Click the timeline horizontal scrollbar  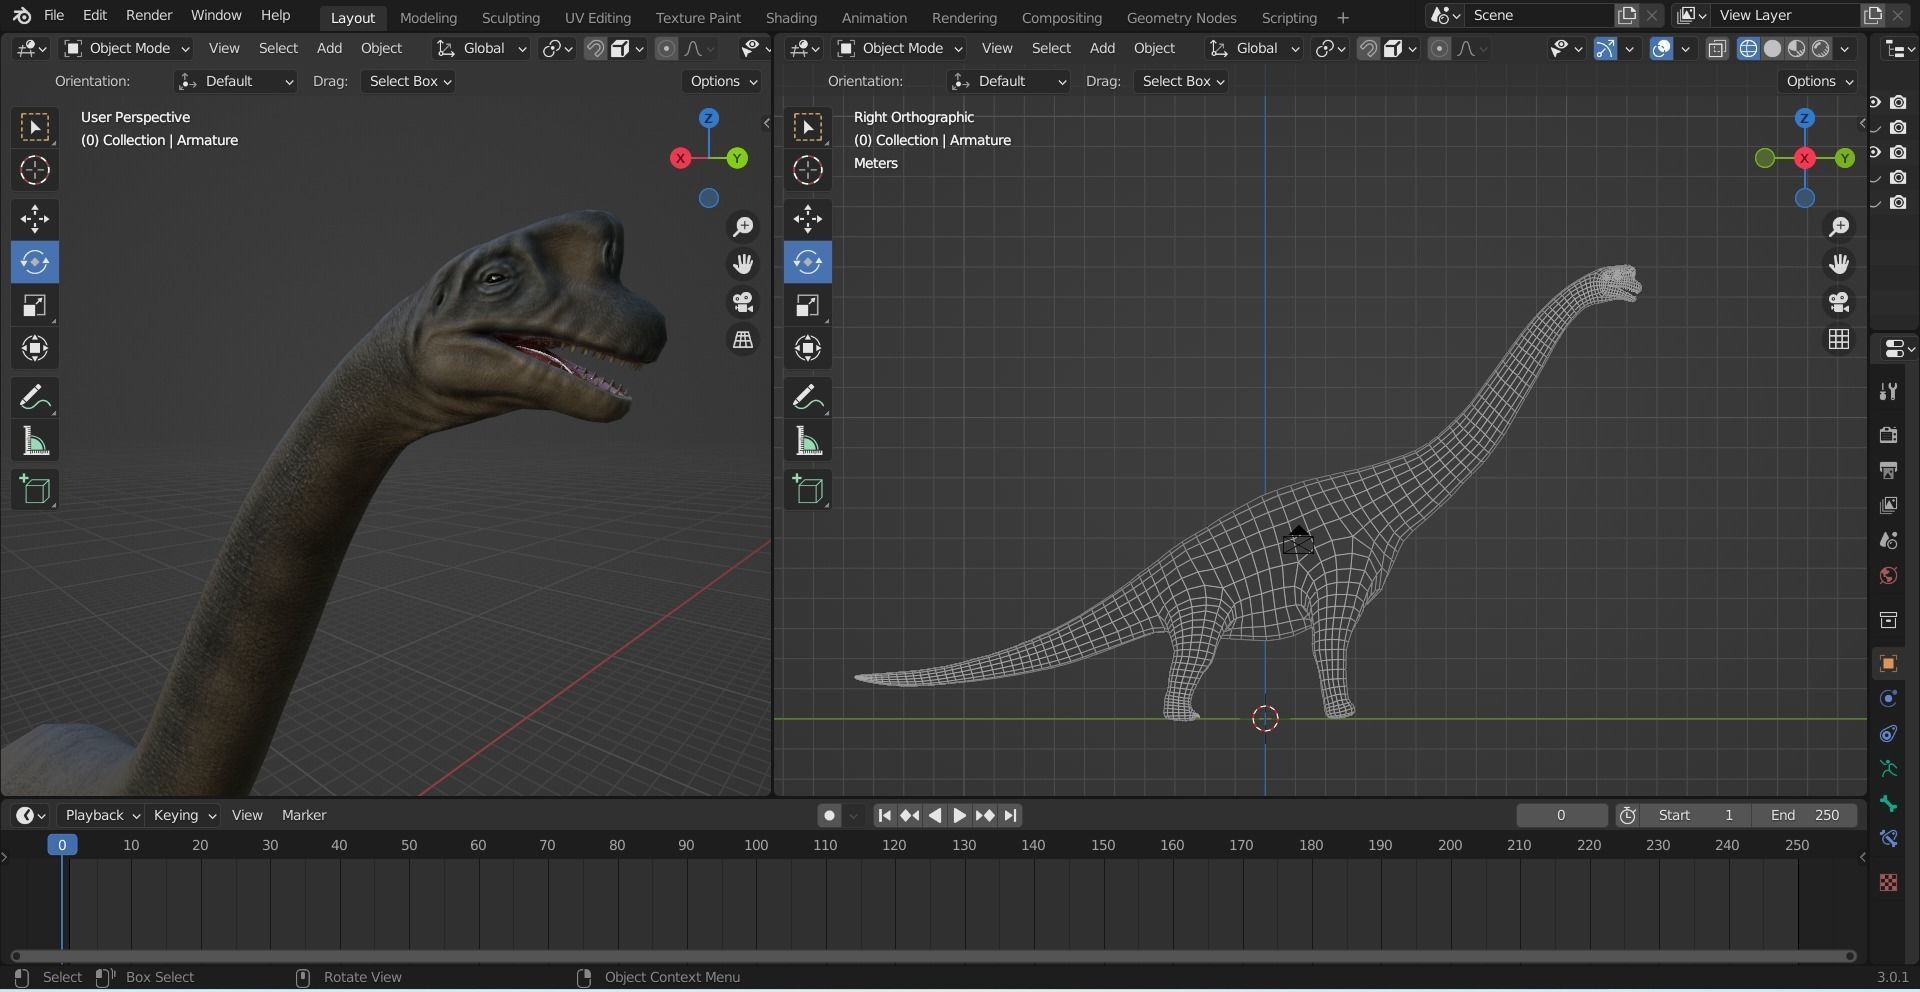tap(932, 956)
